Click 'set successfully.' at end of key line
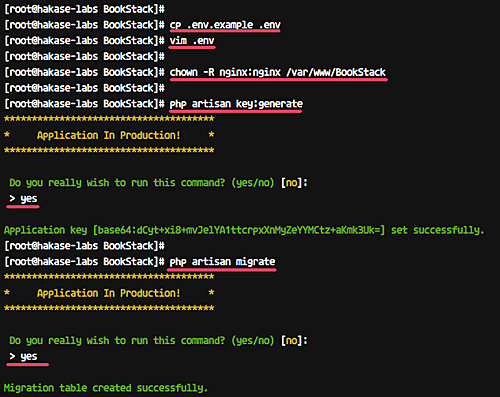Screen dimensions: 500x397 point(437,230)
